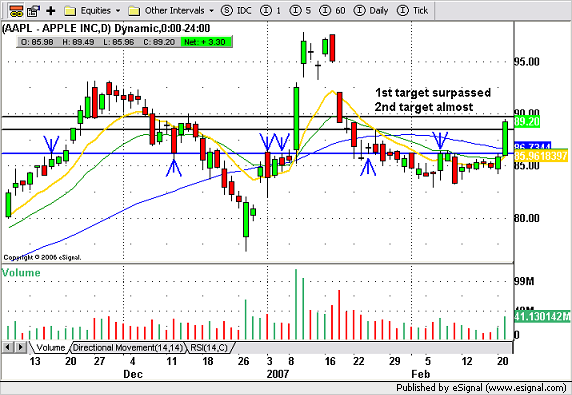Image resolution: width=572 pixels, height=395 pixels.
Task: Click the Feb month label
Action: 421,374
